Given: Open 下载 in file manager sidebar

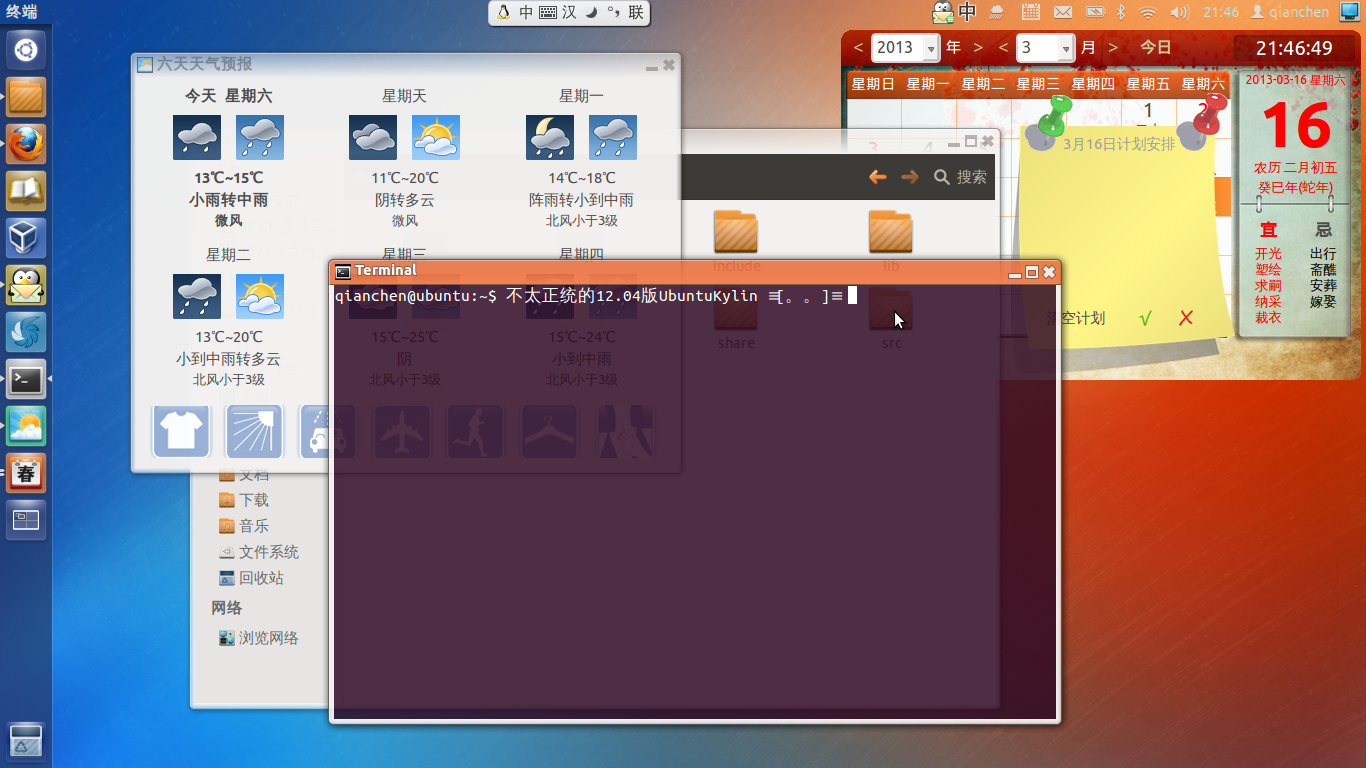Looking at the screenshot, I should pyautogui.click(x=244, y=500).
